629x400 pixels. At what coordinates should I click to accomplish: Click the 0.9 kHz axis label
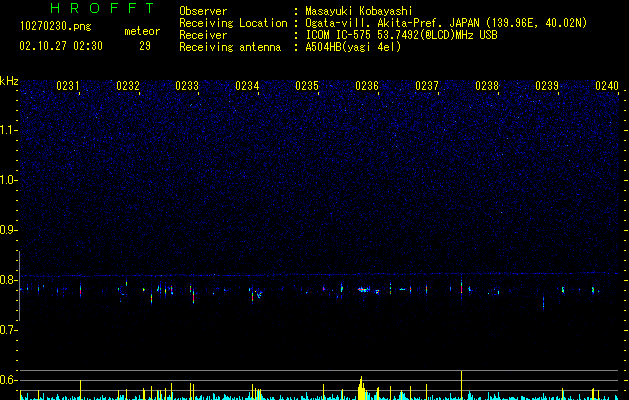[8, 230]
